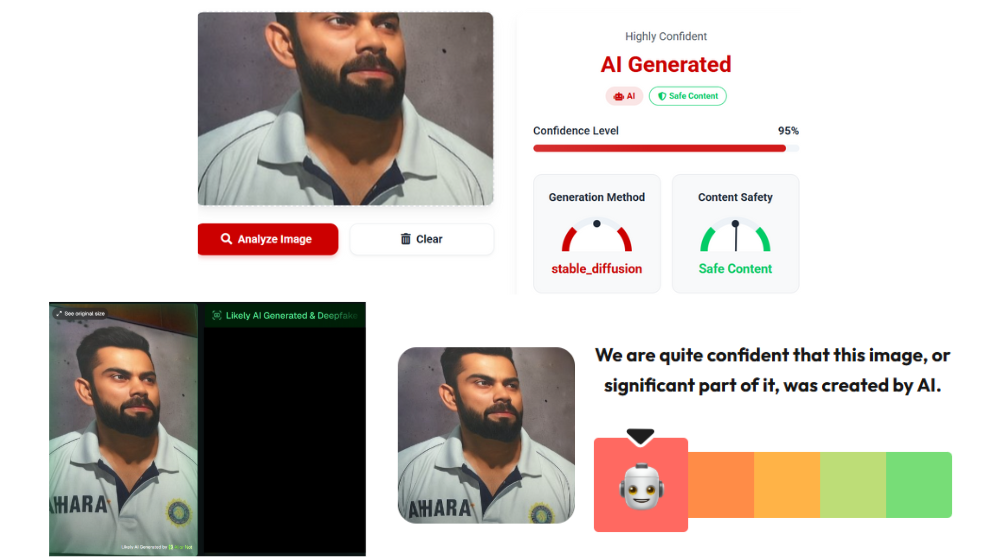Select the uploaded portrait preview at top

[346, 109]
